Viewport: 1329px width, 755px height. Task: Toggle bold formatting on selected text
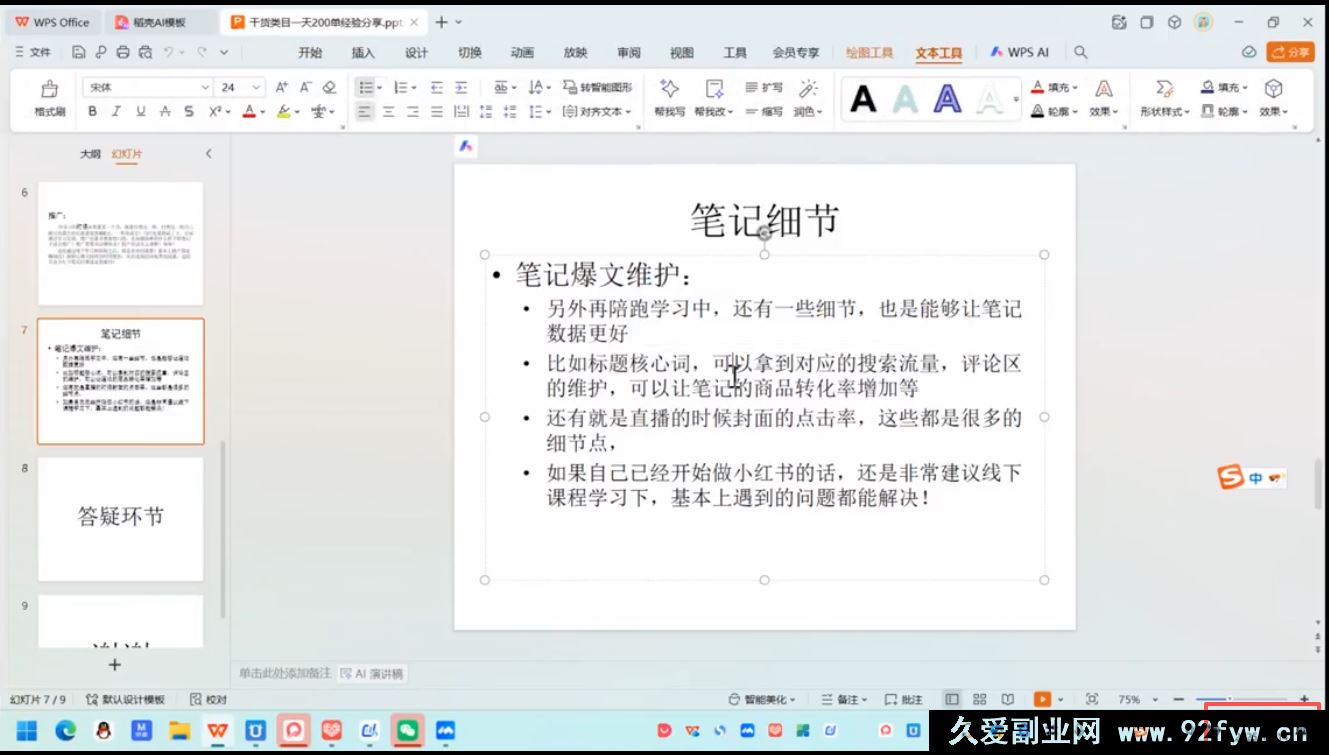pos(91,111)
